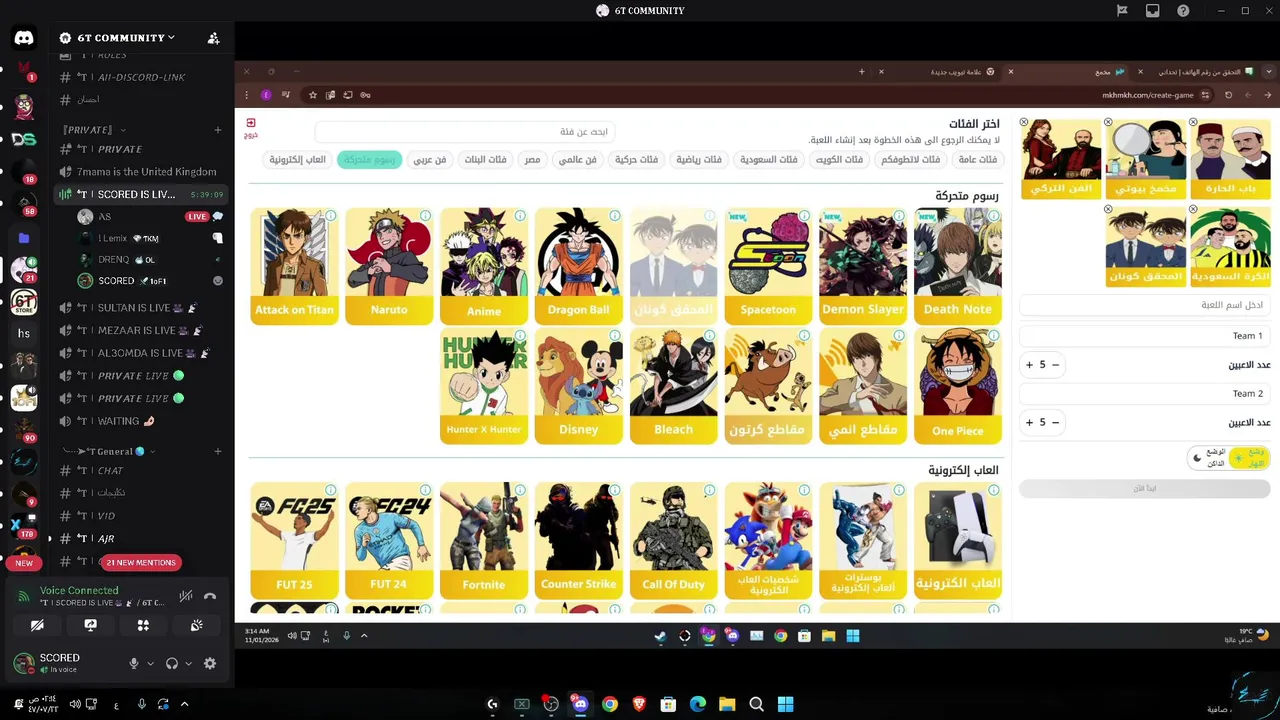
Task: Open the invite people icon beside 6T COMMUNITY
Action: click(x=213, y=38)
